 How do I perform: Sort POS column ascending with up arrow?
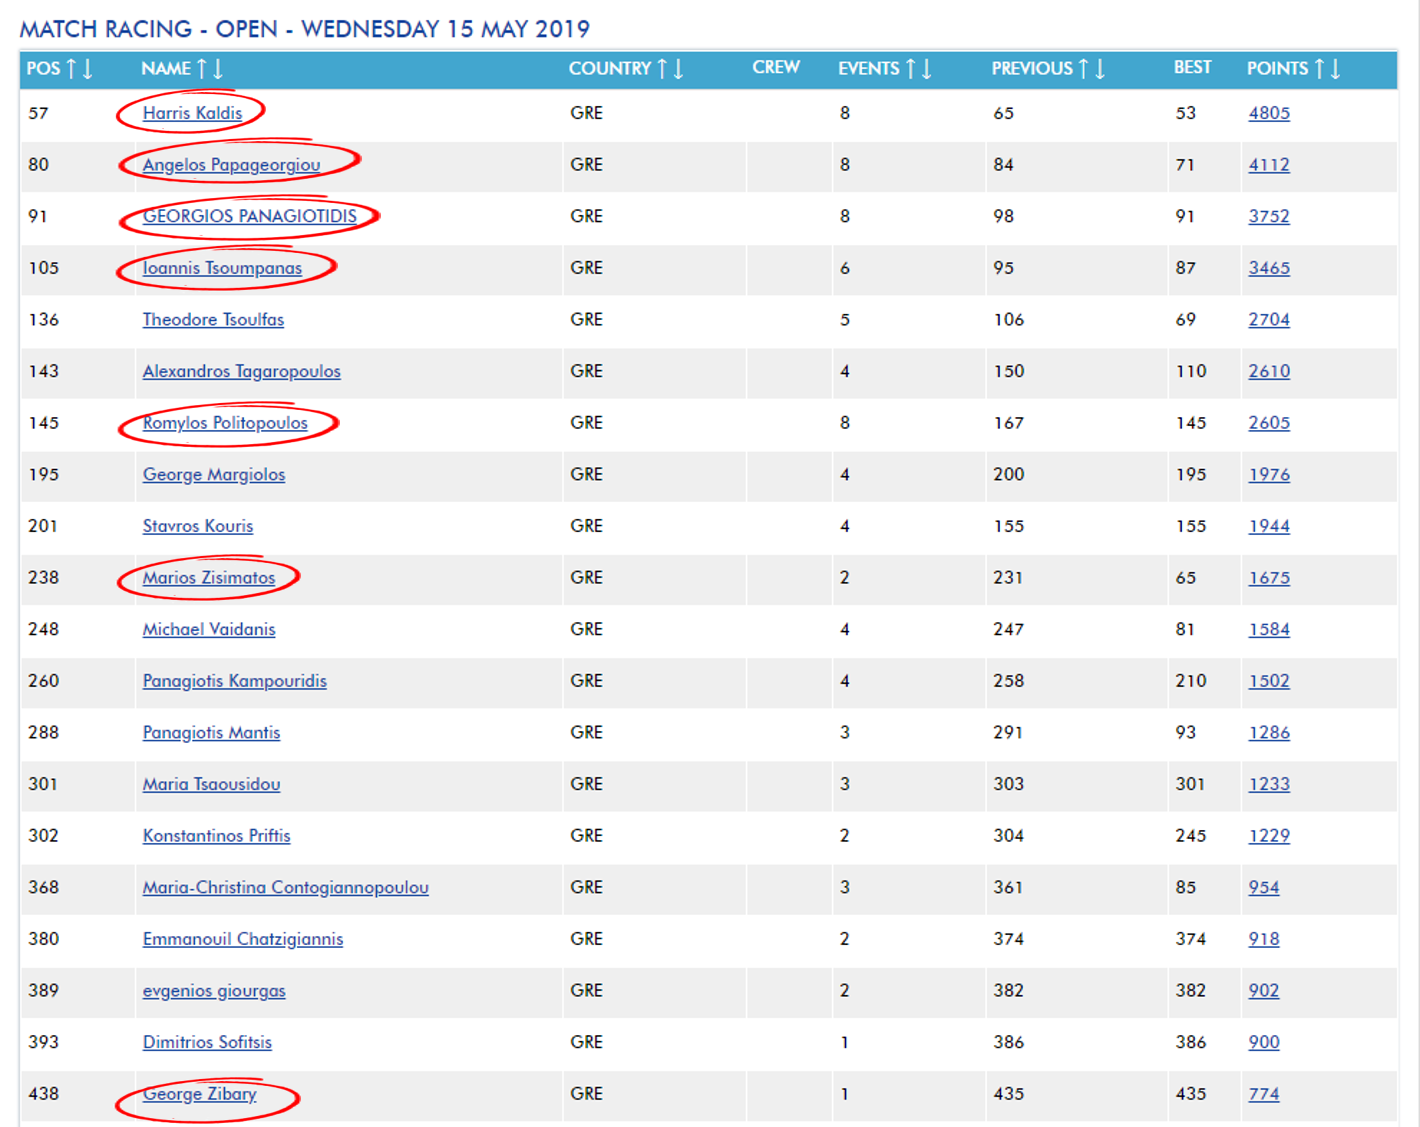[x=71, y=69]
